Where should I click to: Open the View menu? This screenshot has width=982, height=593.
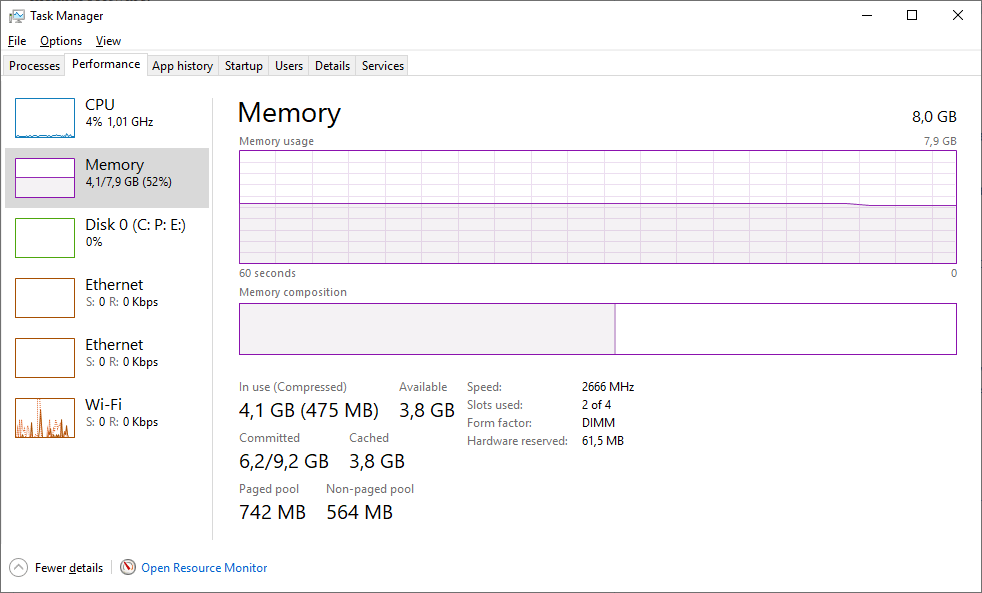coord(108,41)
